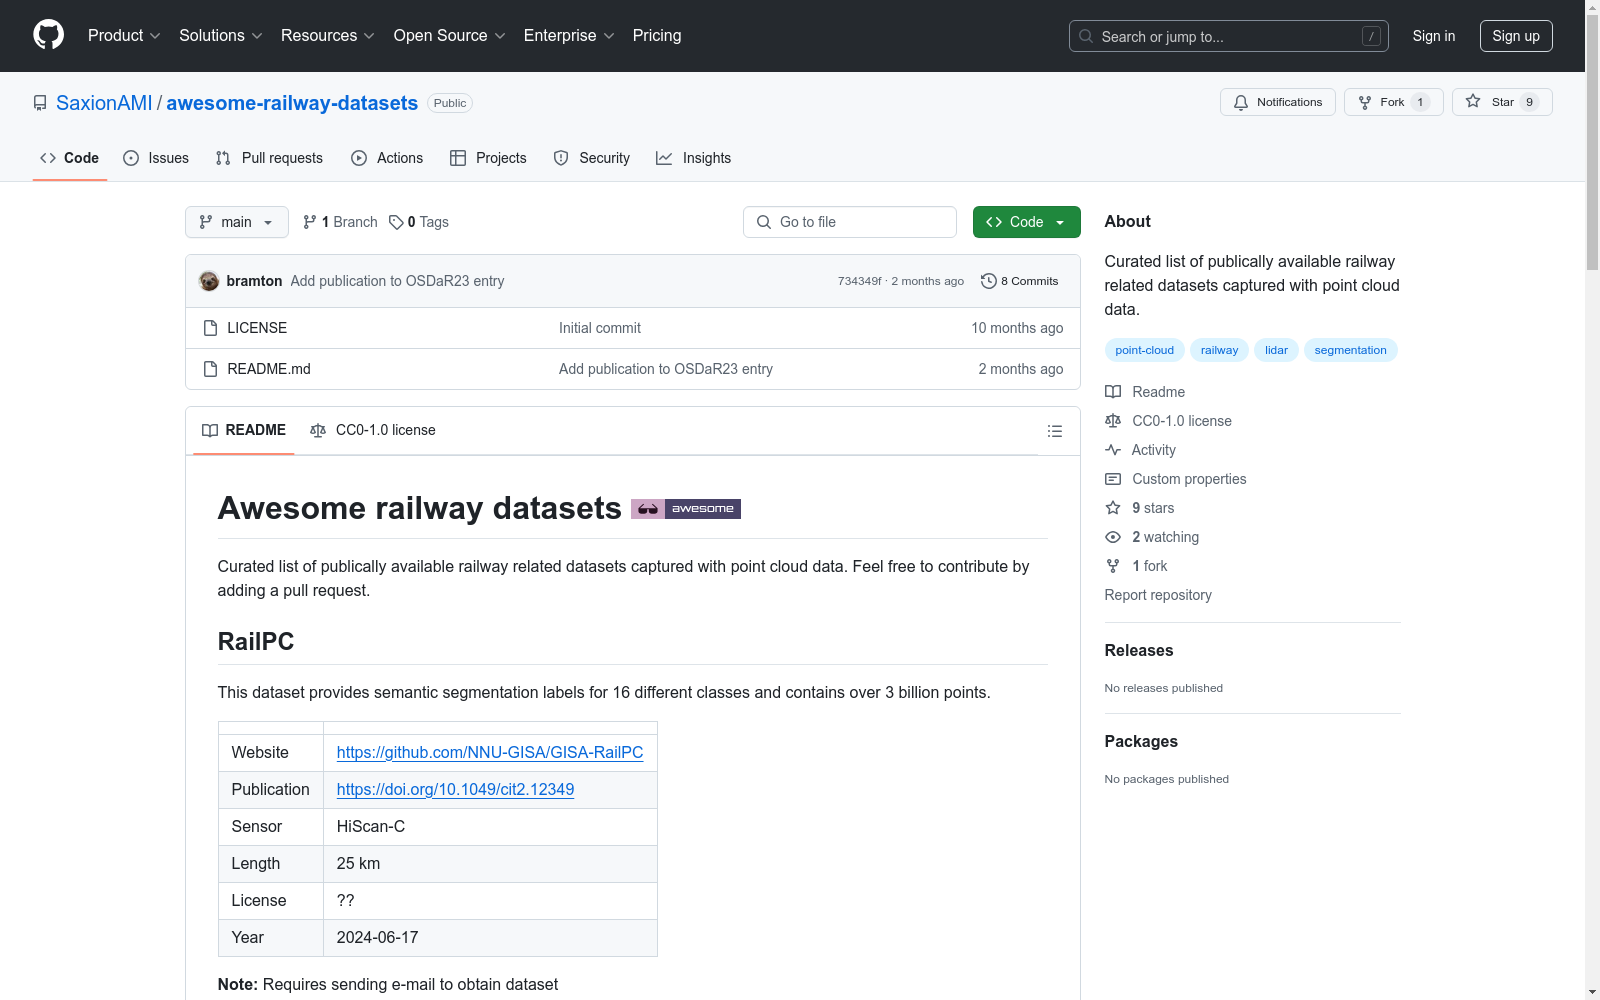
Task: Expand the Product menu
Action: pyautogui.click(x=124, y=35)
